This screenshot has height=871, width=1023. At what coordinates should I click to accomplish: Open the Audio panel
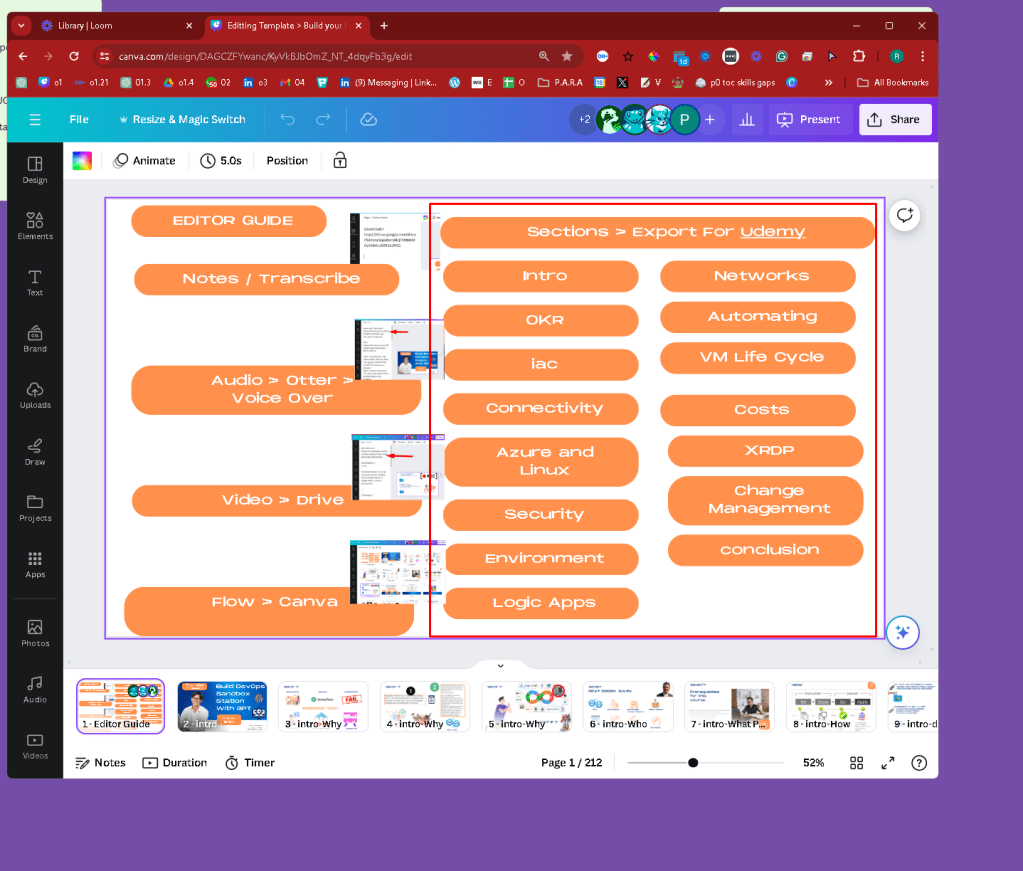35,690
